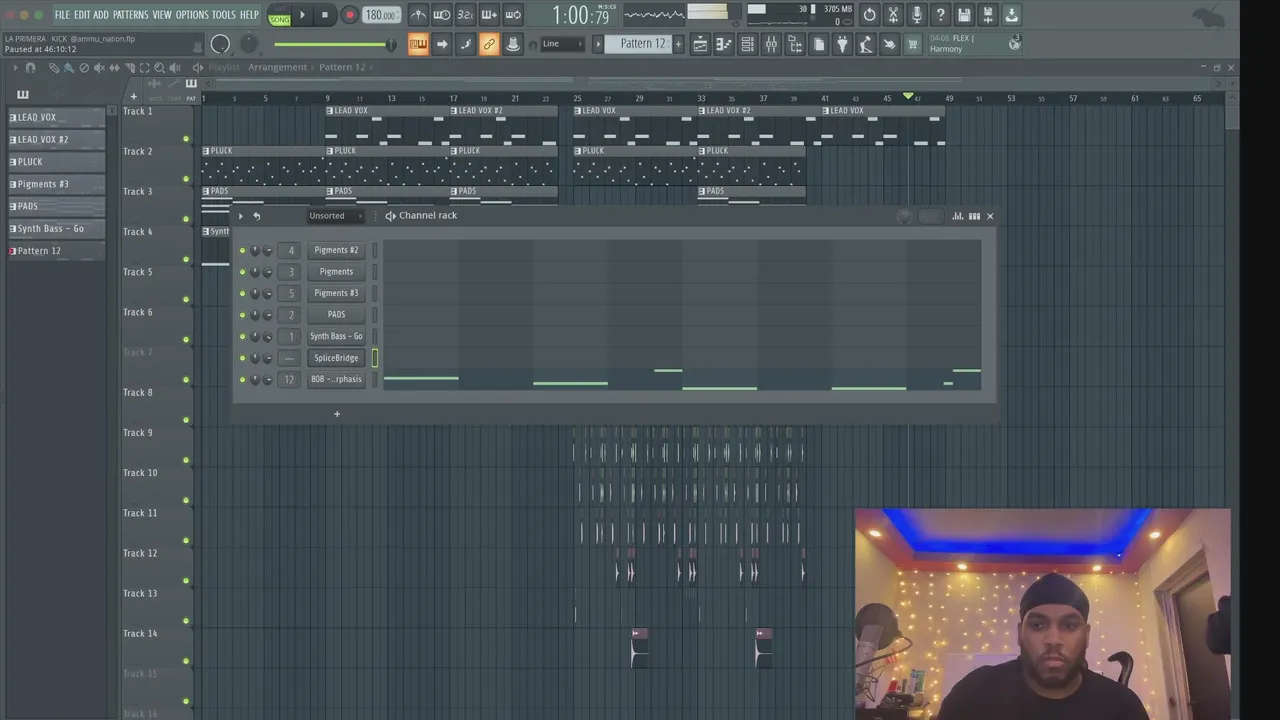The image size is (1280, 720).
Task: Add a channel with the plus button
Action: 337,414
